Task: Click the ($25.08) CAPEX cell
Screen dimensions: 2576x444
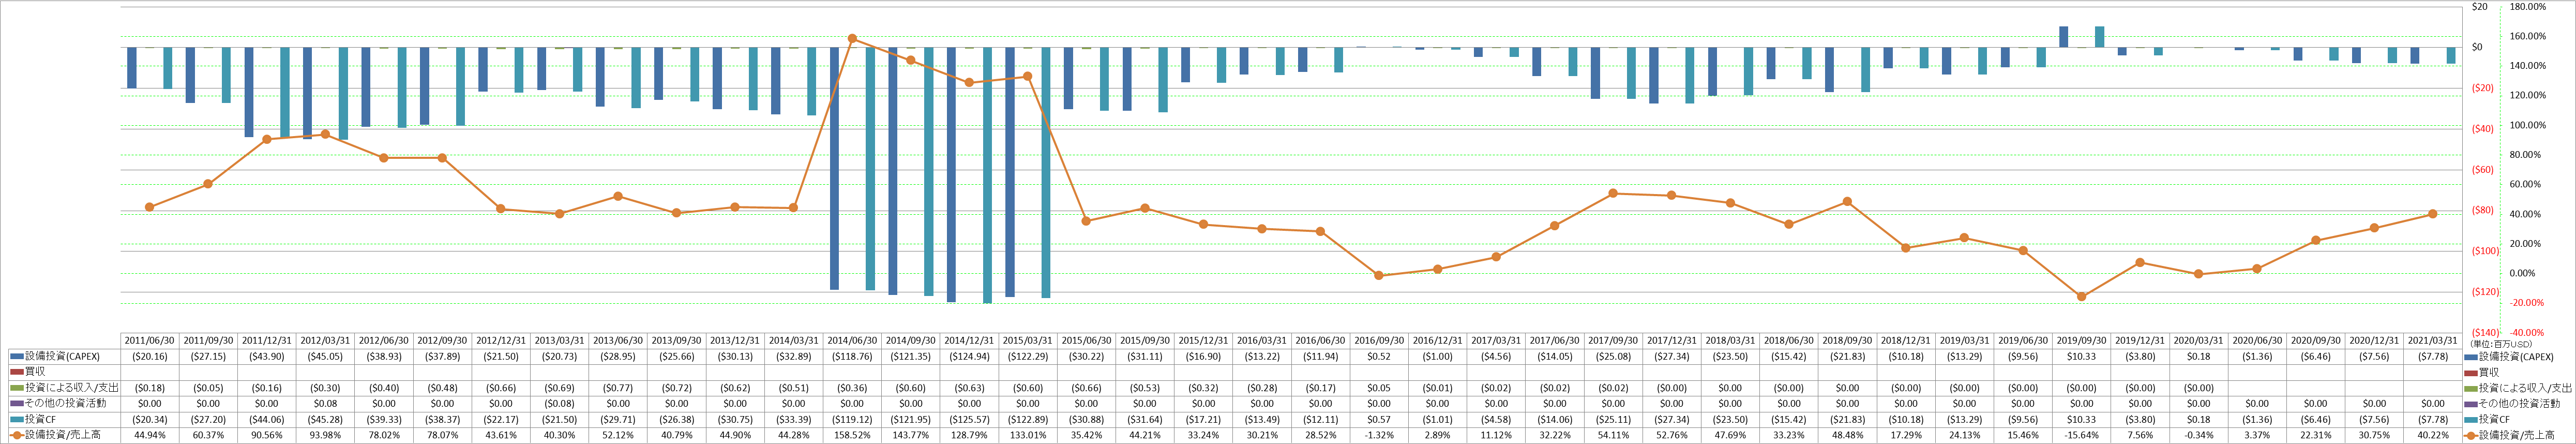Action: [1613, 356]
